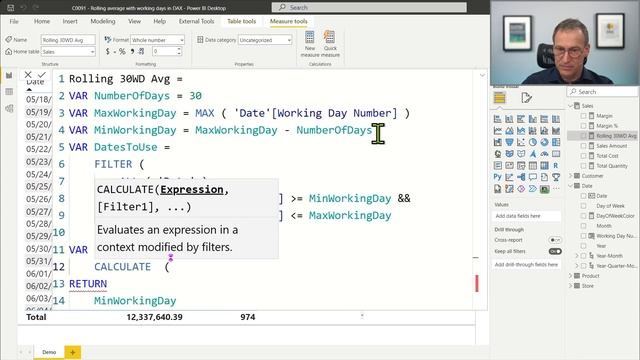Expand the Store table in Fields
Screen dimensions: 640x360
(x=571, y=286)
